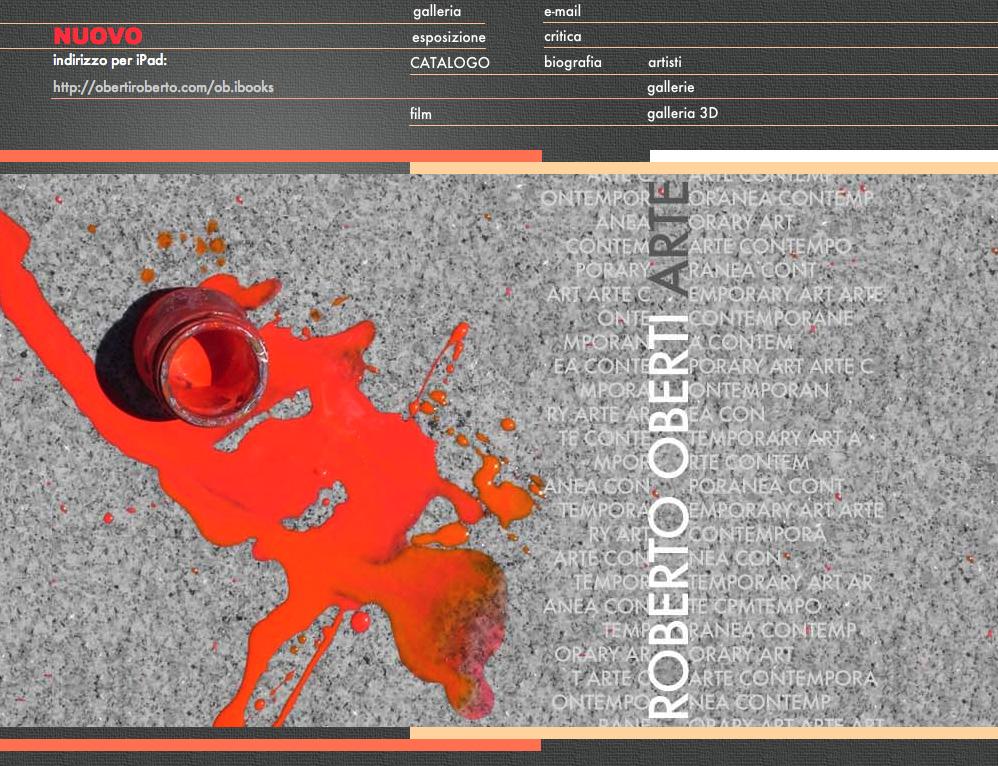Go to the esposizione page
Viewport: 998px width, 766px height.
pyautogui.click(x=448, y=38)
